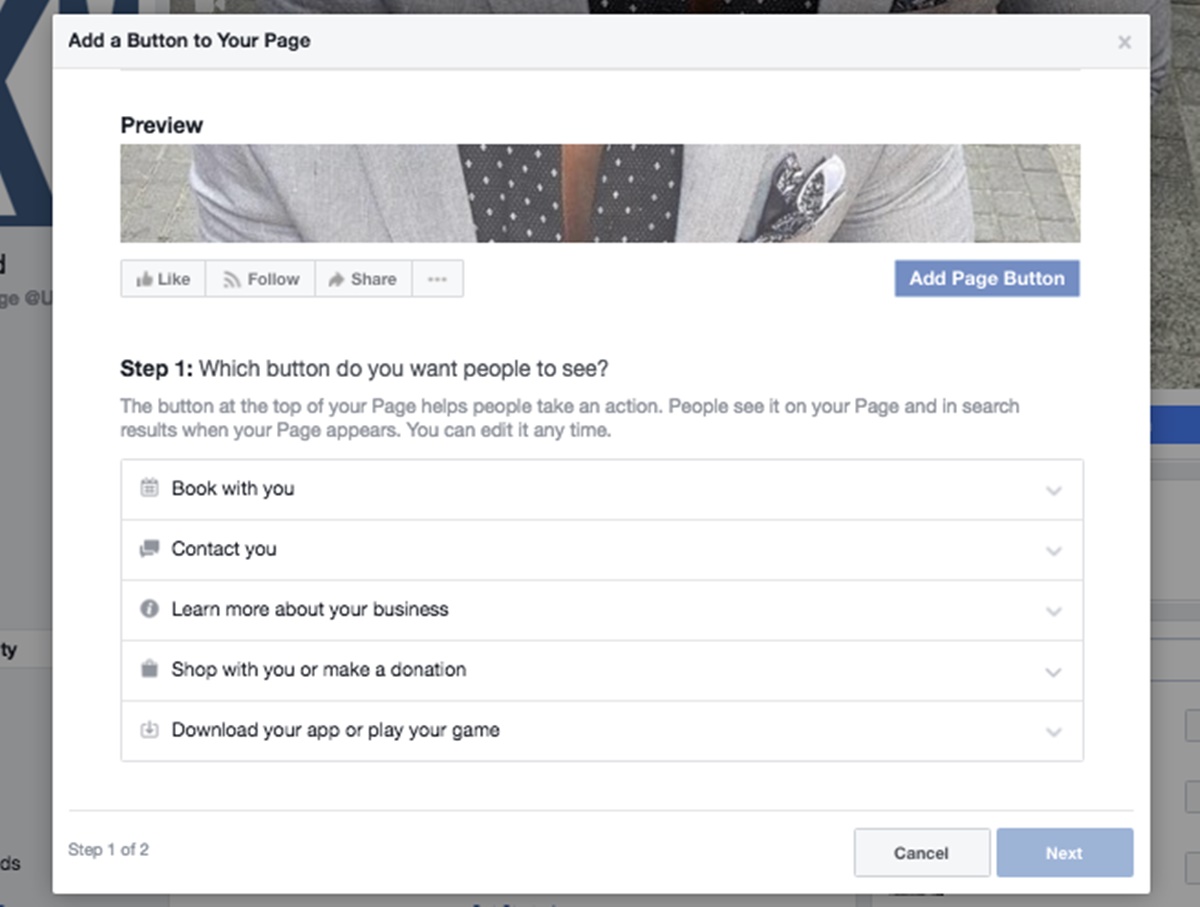
Task: Expand the Book with you chevron
Action: coord(1053,491)
